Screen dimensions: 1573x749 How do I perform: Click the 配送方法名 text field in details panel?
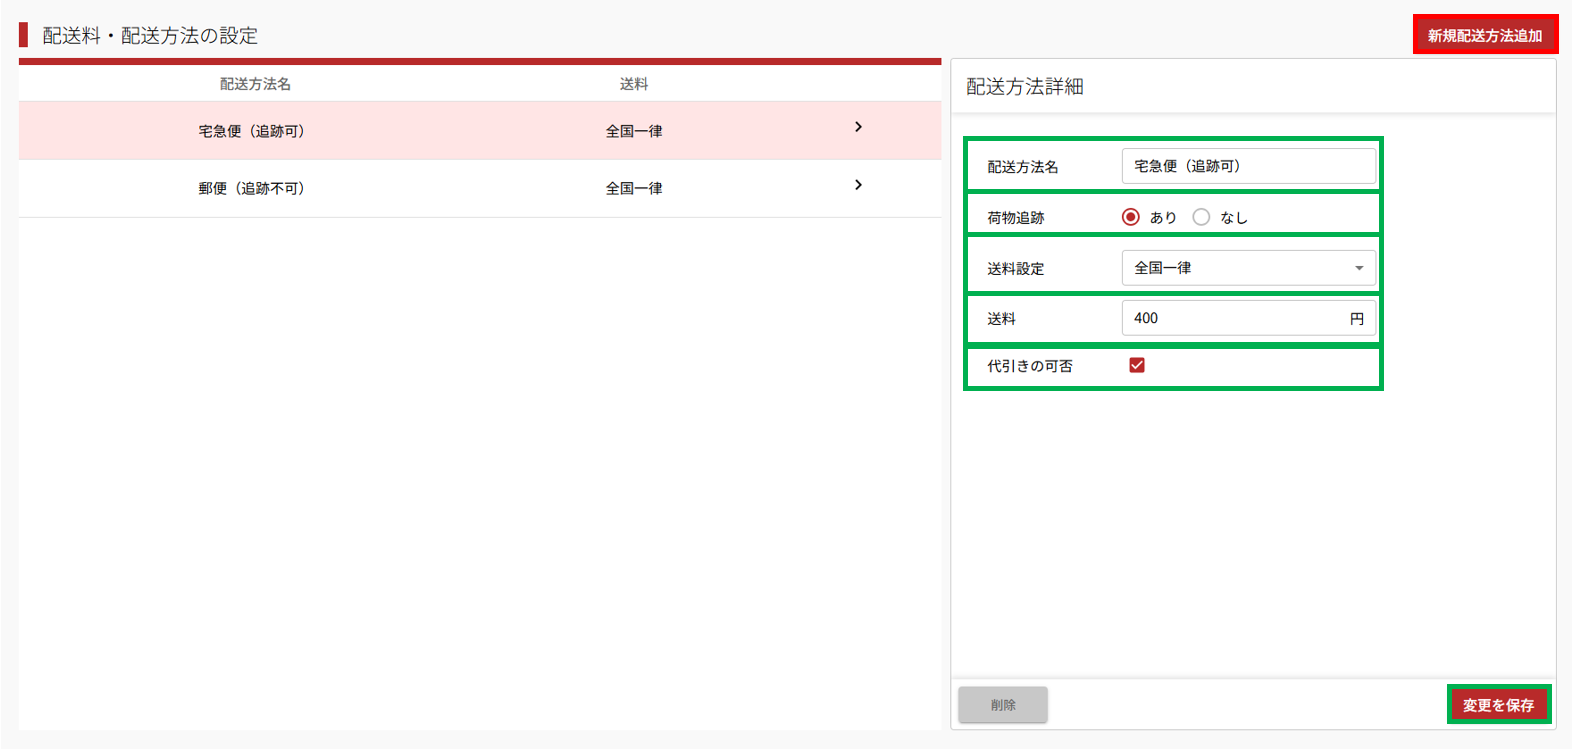point(1248,166)
